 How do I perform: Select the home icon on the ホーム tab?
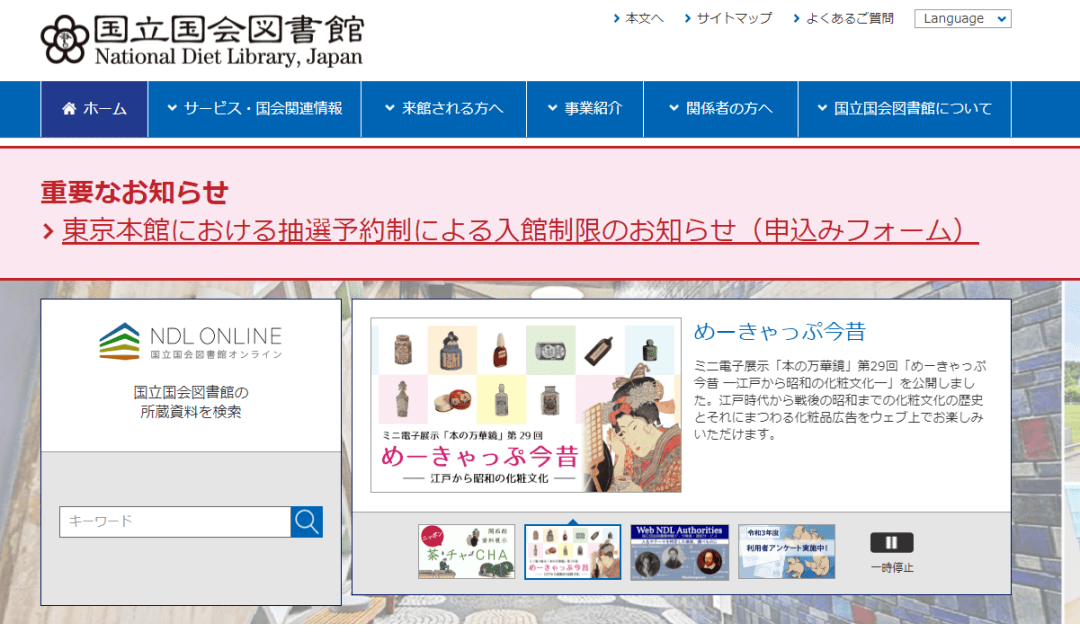(x=70, y=110)
